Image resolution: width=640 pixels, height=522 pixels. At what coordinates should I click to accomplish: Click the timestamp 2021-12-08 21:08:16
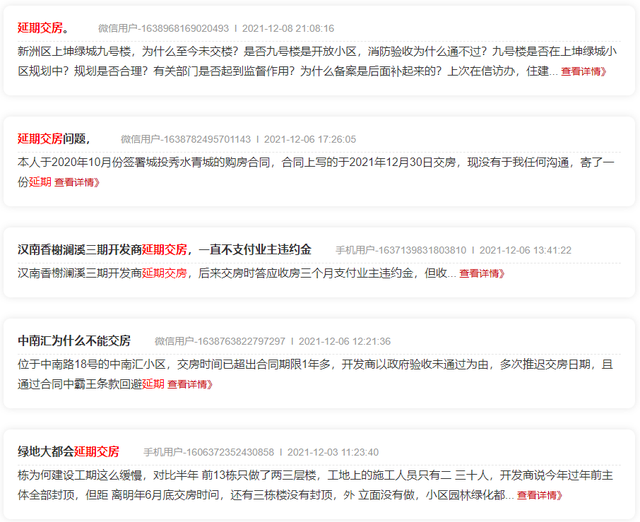(x=288, y=29)
